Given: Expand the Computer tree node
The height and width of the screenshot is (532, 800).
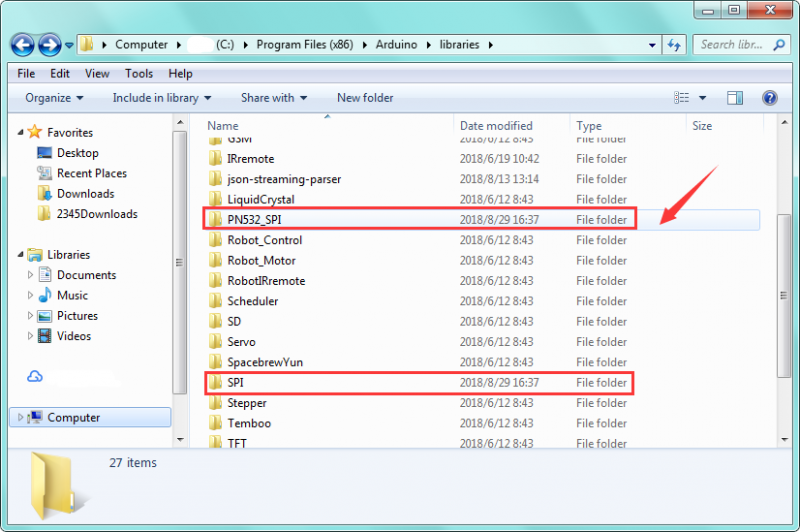Looking at the screenshot, I should click(x=17, y=418).
